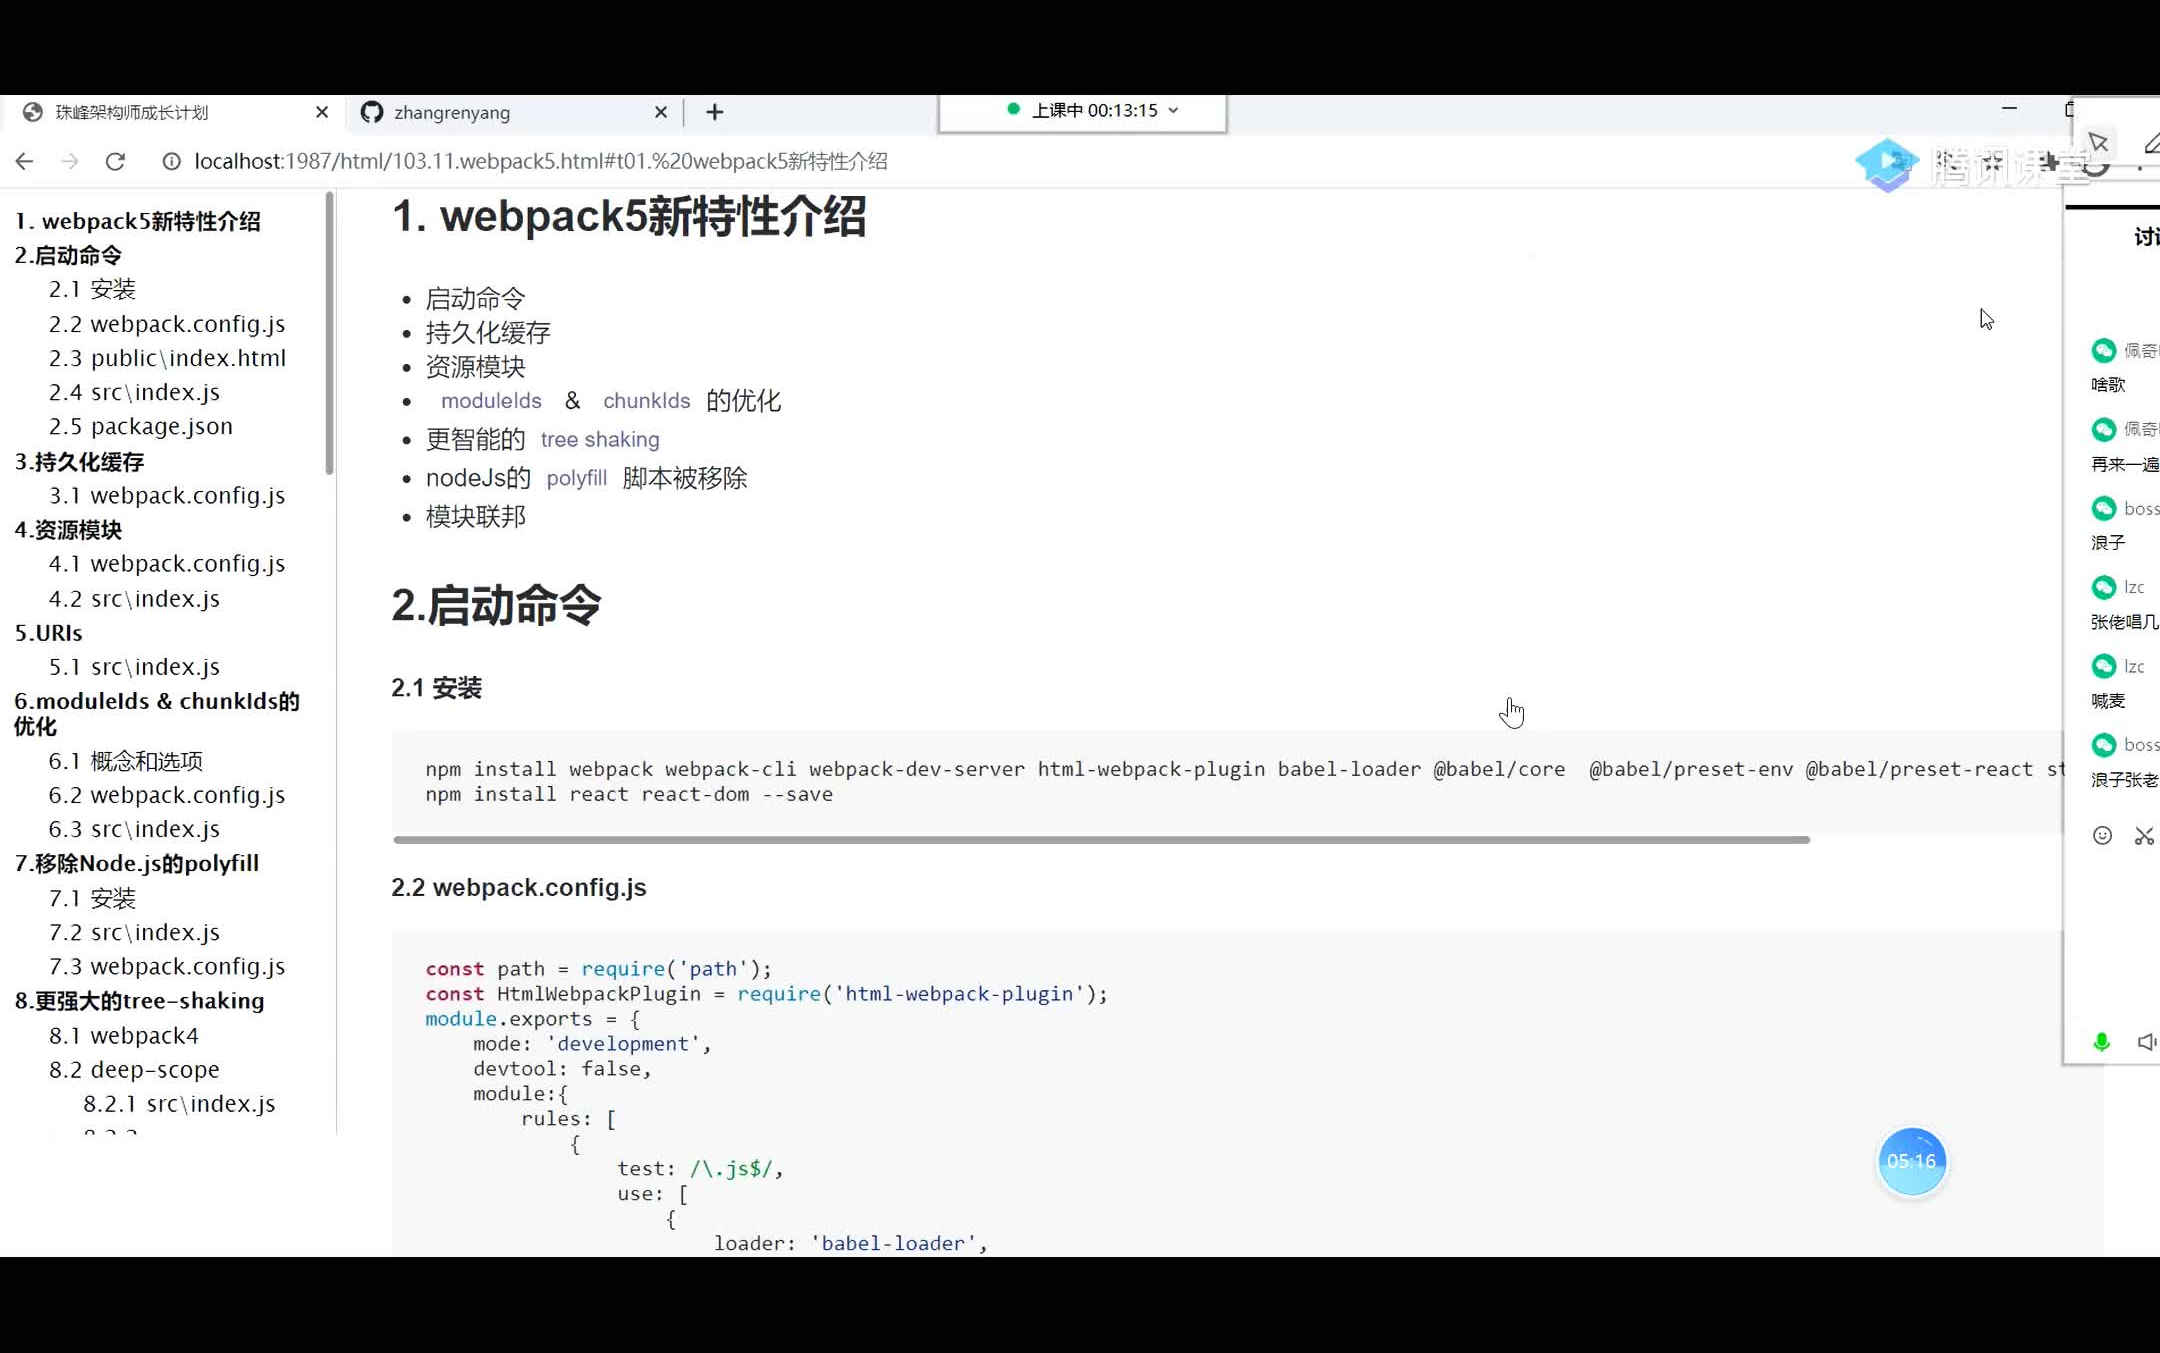Click the scissors screenshot icon in the chat panel
The image size is (2160, 1353).
[x=2144, y=836]
